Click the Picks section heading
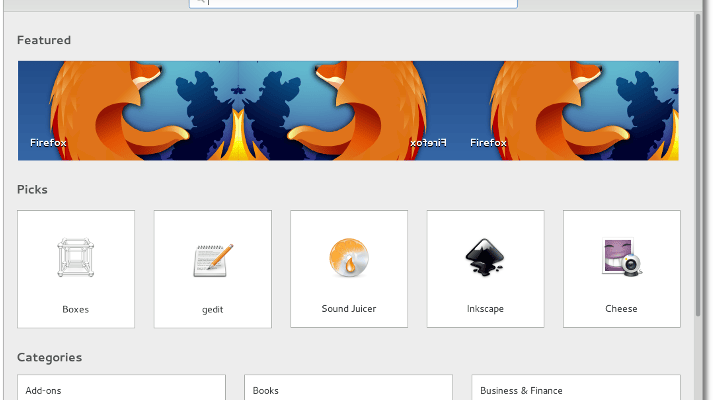The image size is (714, 400). coord(32,190)
